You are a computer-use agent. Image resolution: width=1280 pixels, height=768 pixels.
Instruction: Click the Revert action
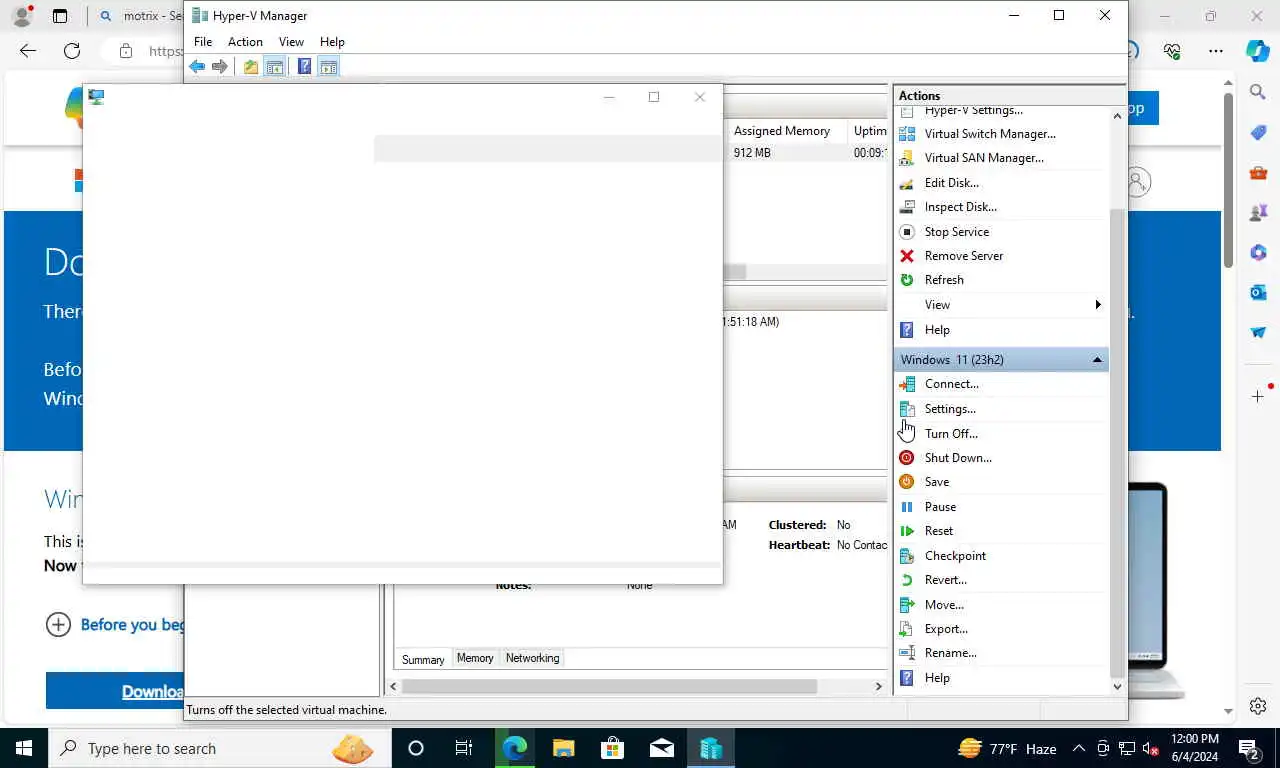[946, 580]
